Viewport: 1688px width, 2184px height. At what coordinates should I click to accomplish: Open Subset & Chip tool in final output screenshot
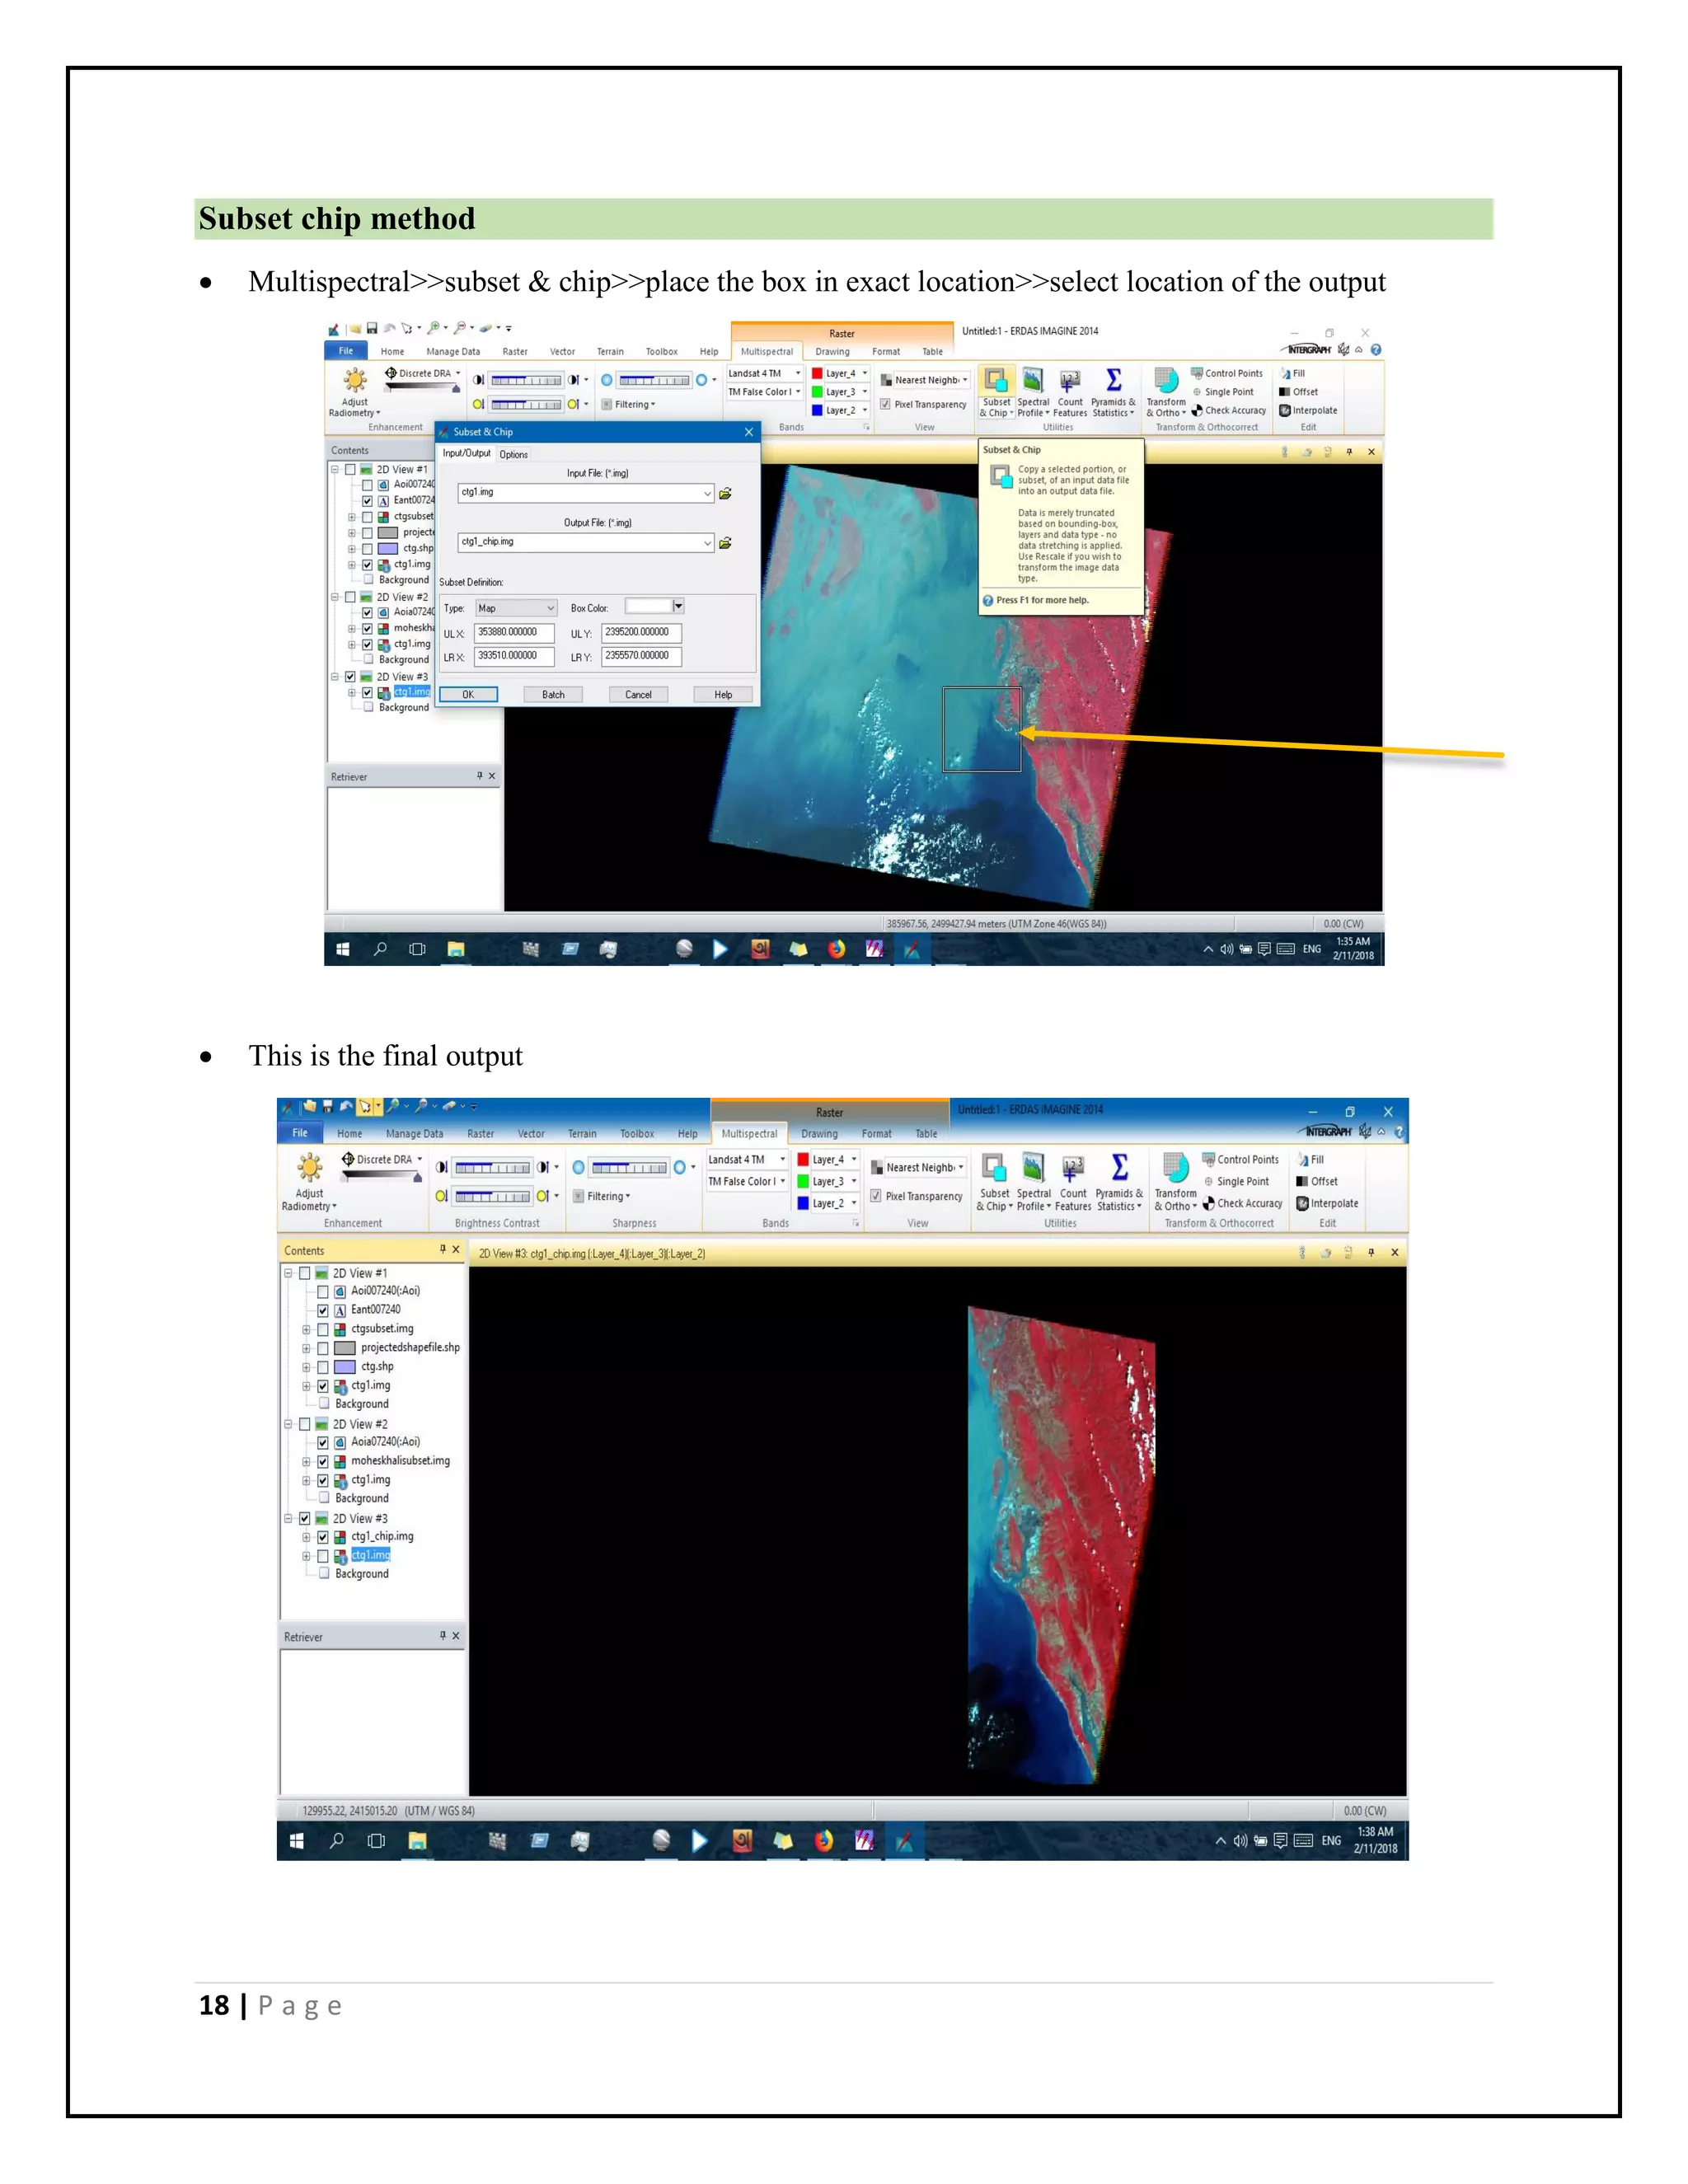[993, 1181]
